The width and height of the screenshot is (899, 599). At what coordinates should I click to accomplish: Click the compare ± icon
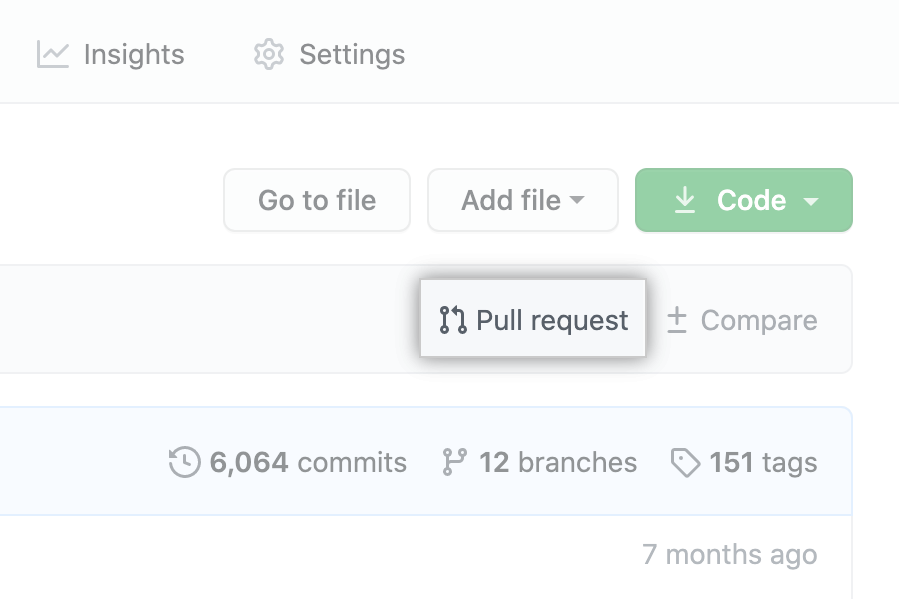pyautogui.click(x=678, y=319)
